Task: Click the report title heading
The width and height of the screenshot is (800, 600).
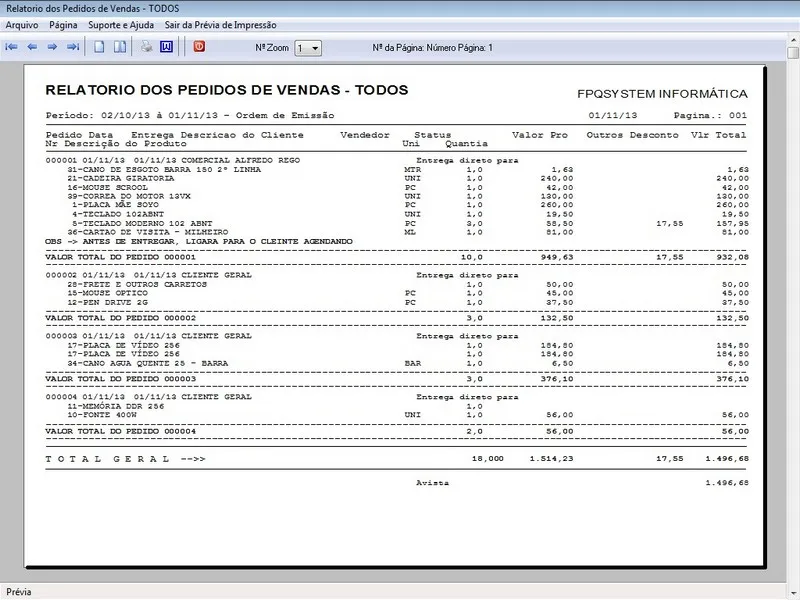Action: pos(227,90)
